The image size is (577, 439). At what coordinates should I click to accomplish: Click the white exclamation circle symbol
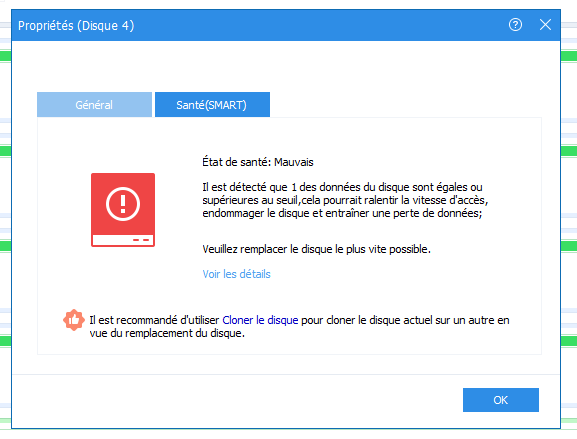(123, 204)
